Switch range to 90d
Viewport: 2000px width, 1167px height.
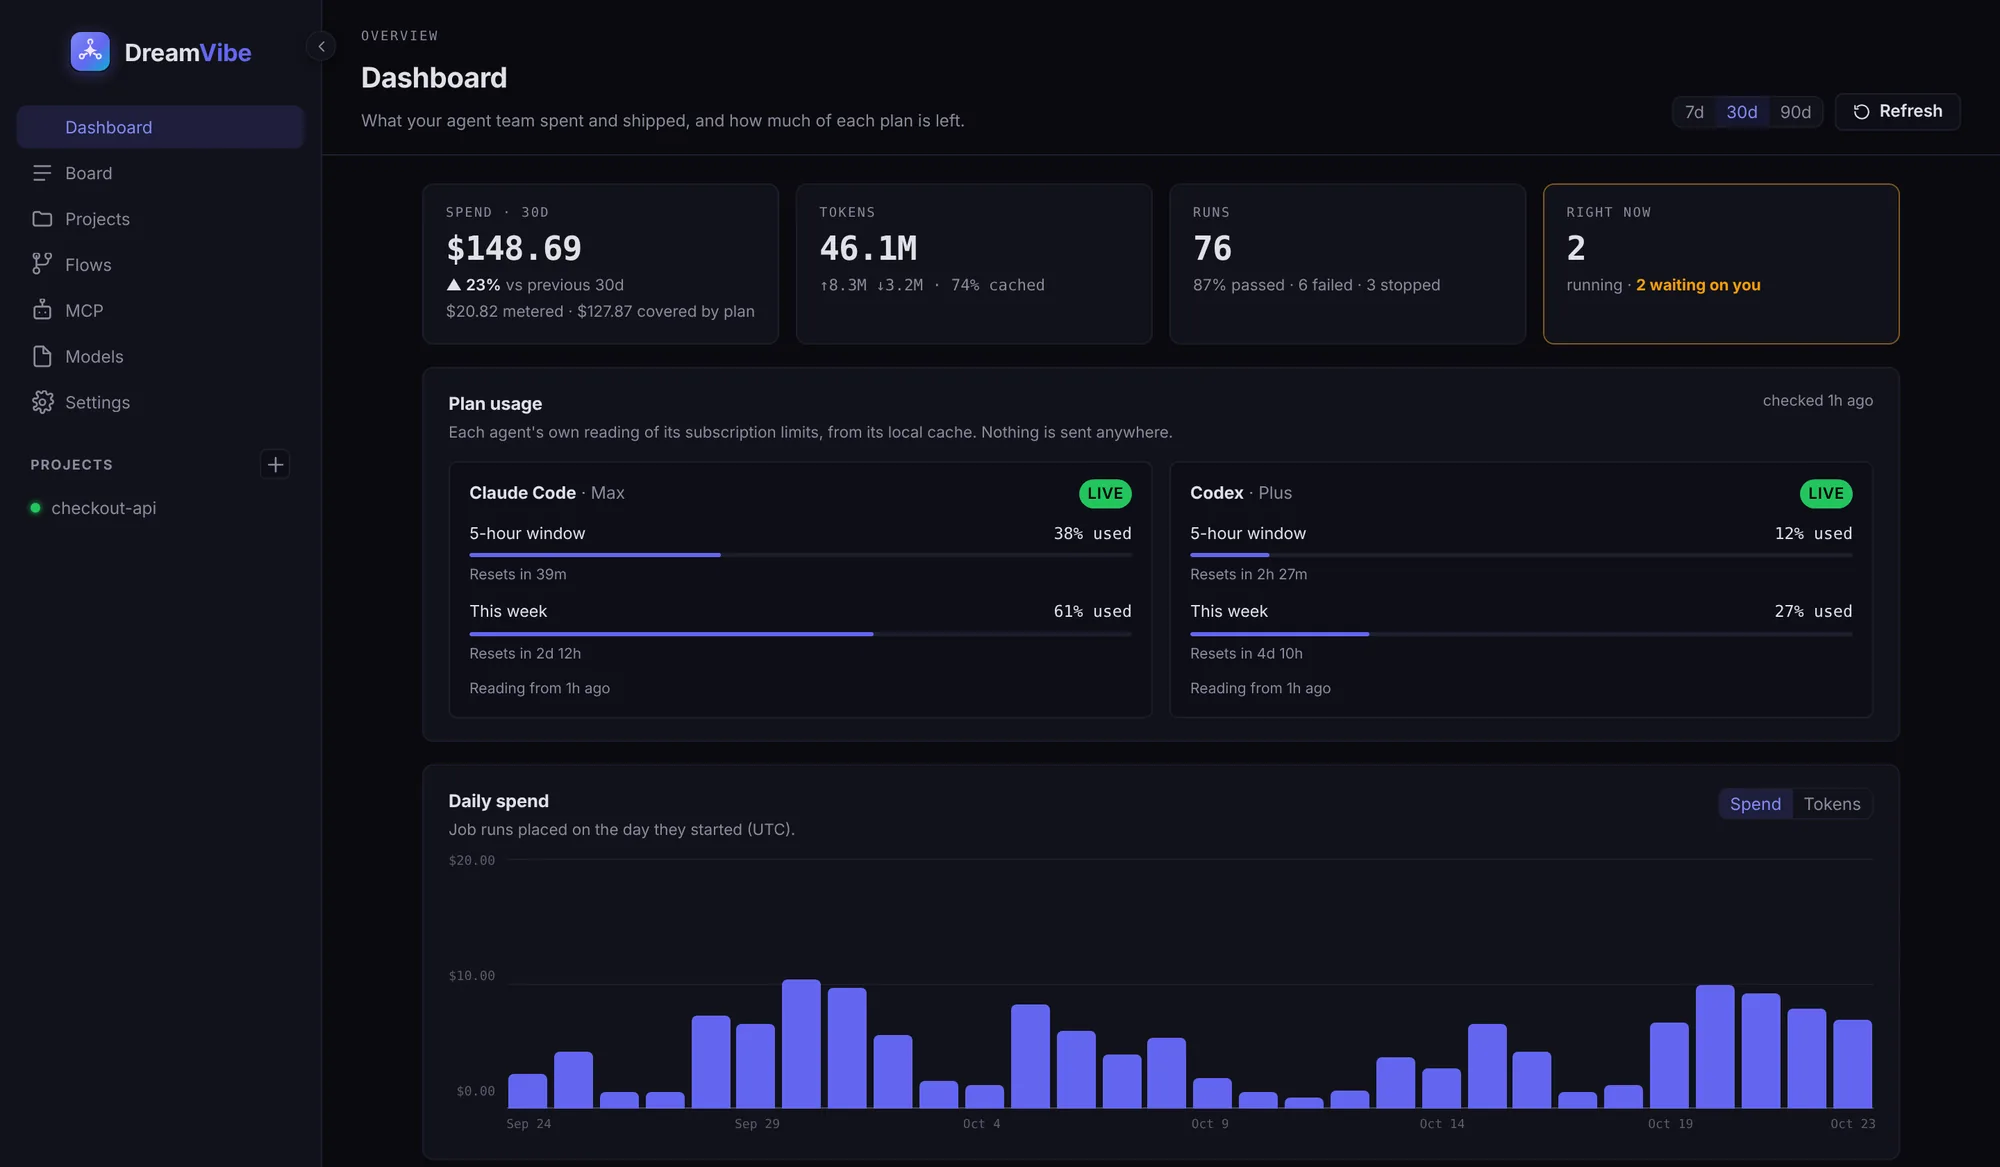pos(1795,112)
